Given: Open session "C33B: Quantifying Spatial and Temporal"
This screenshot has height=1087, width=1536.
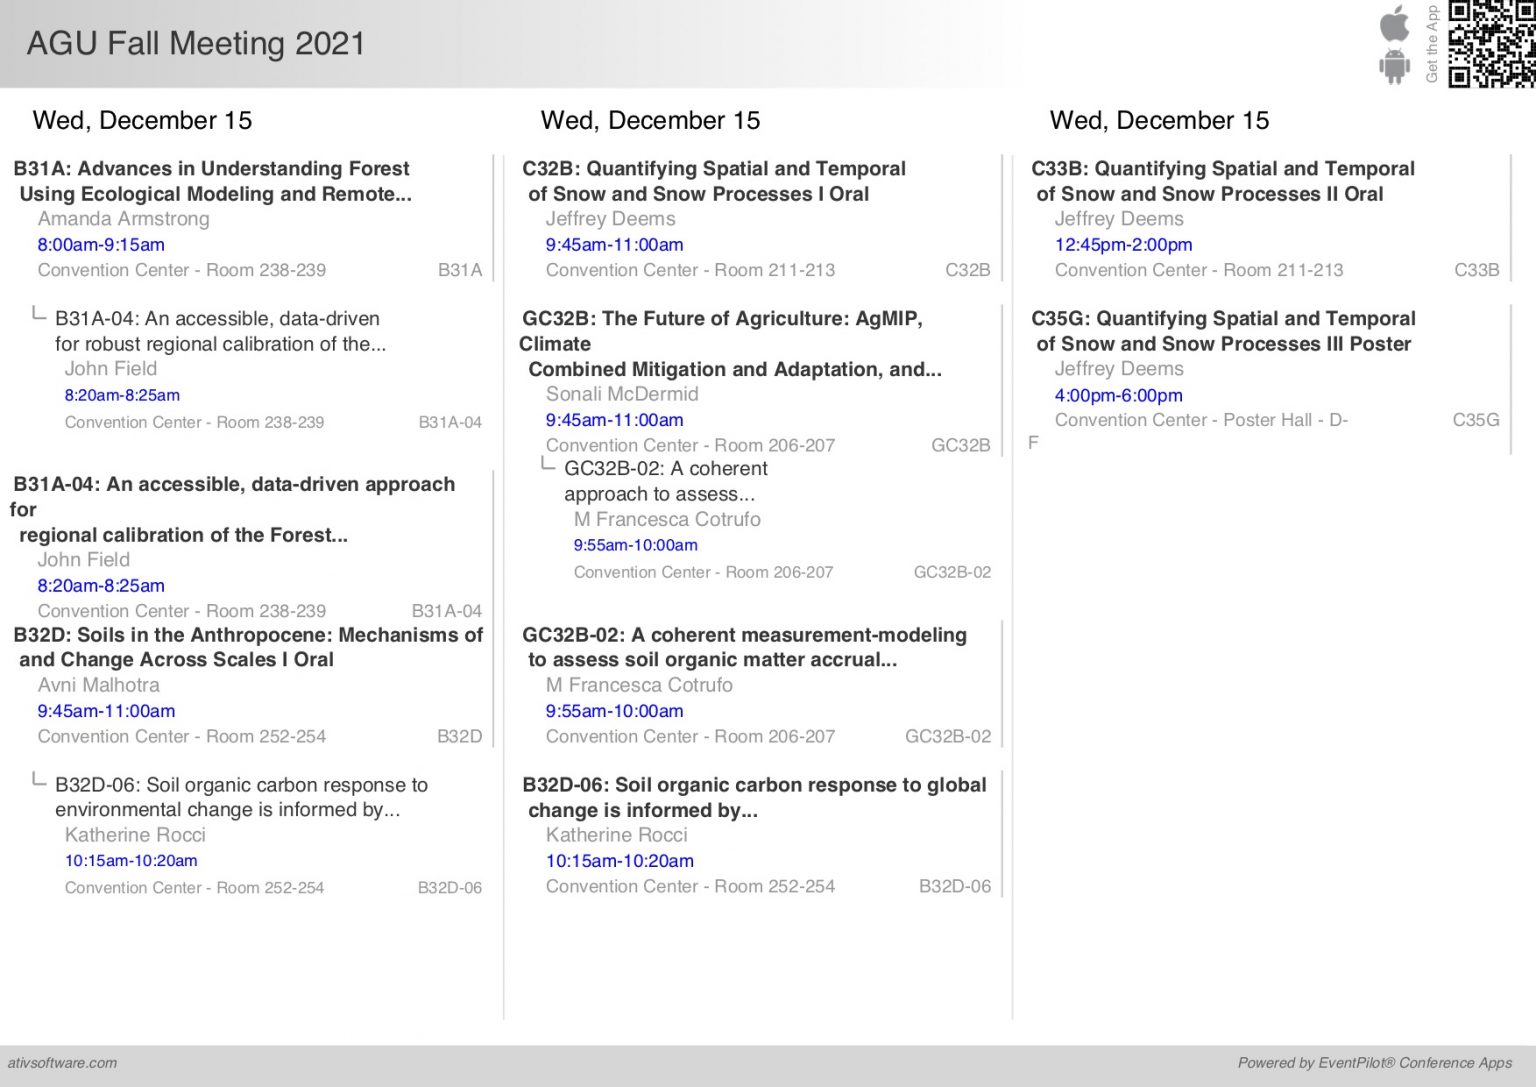Looking at the screenshot, I should pyautogui.click(x=1223, y=181).
